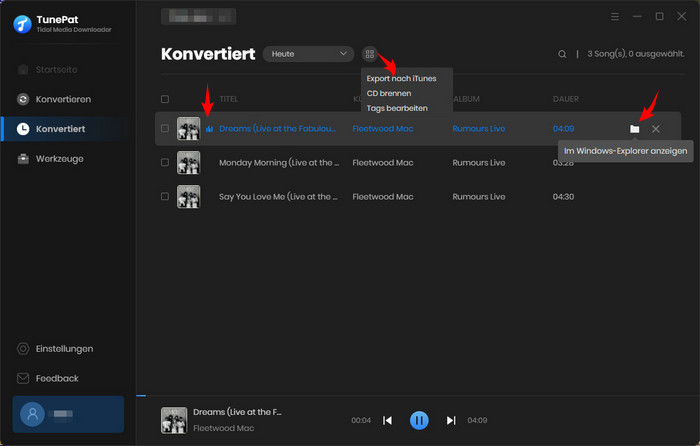Image resolution: width=700 pixels, height=446 pixels.
Task: Click the Monday Morning album thumbnail
Action: pos(188,163)
